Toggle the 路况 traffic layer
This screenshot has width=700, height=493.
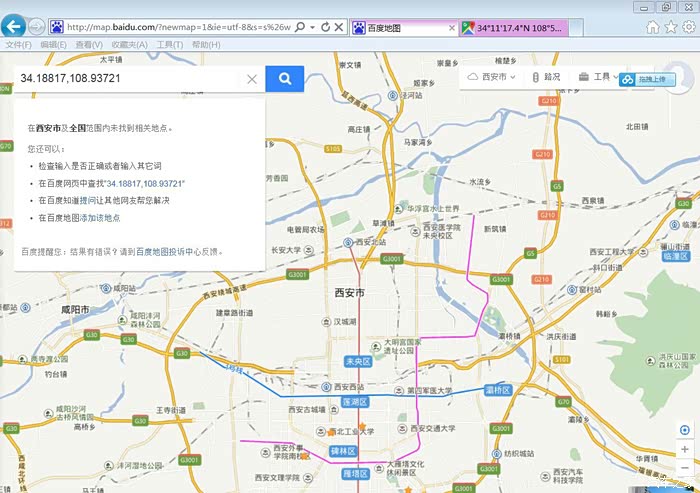545,77
